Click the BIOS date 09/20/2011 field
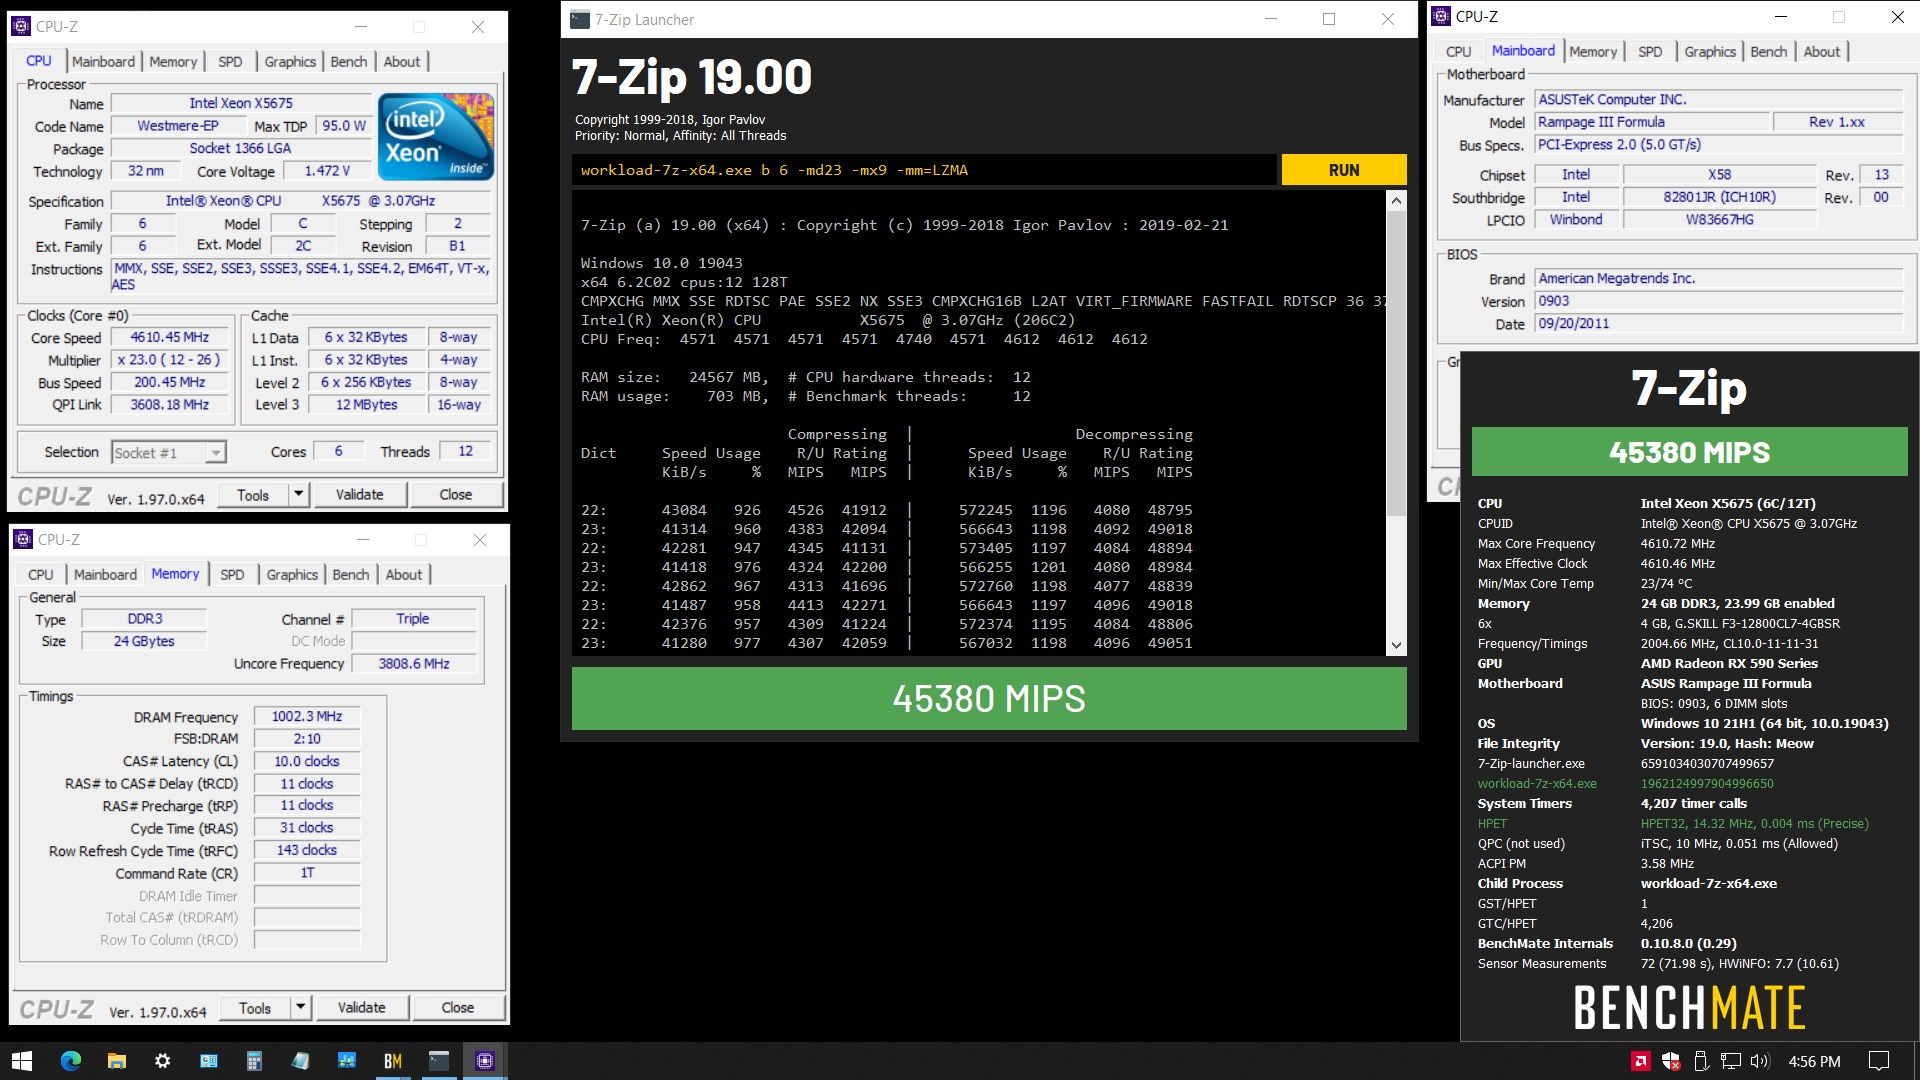 (1718, 324)
